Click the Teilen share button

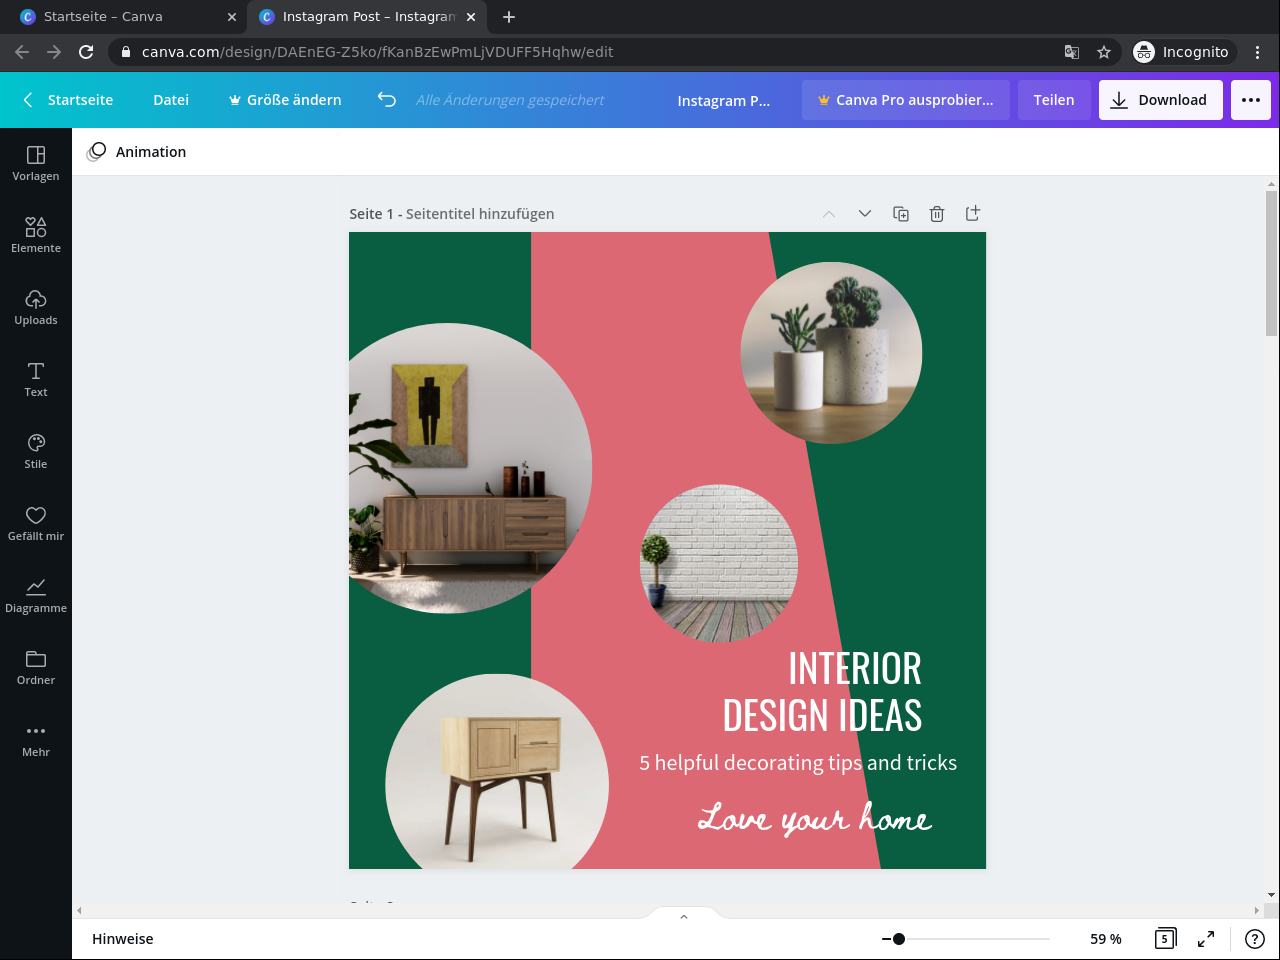[1054, 100]
